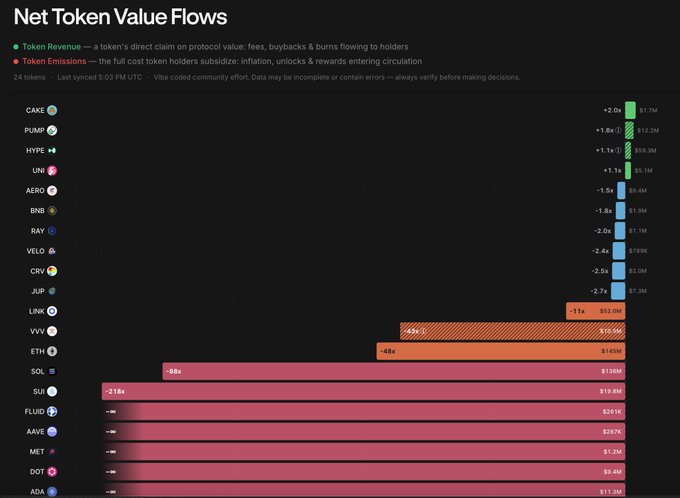Click the MET token logo icon

(52, 452)
